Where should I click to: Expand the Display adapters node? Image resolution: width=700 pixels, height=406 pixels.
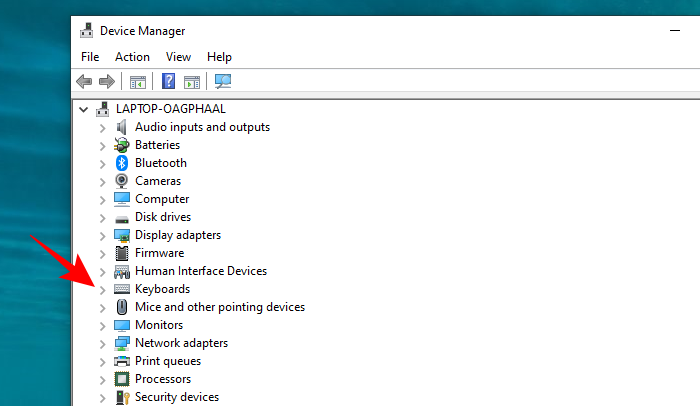(x=102, y=235)
